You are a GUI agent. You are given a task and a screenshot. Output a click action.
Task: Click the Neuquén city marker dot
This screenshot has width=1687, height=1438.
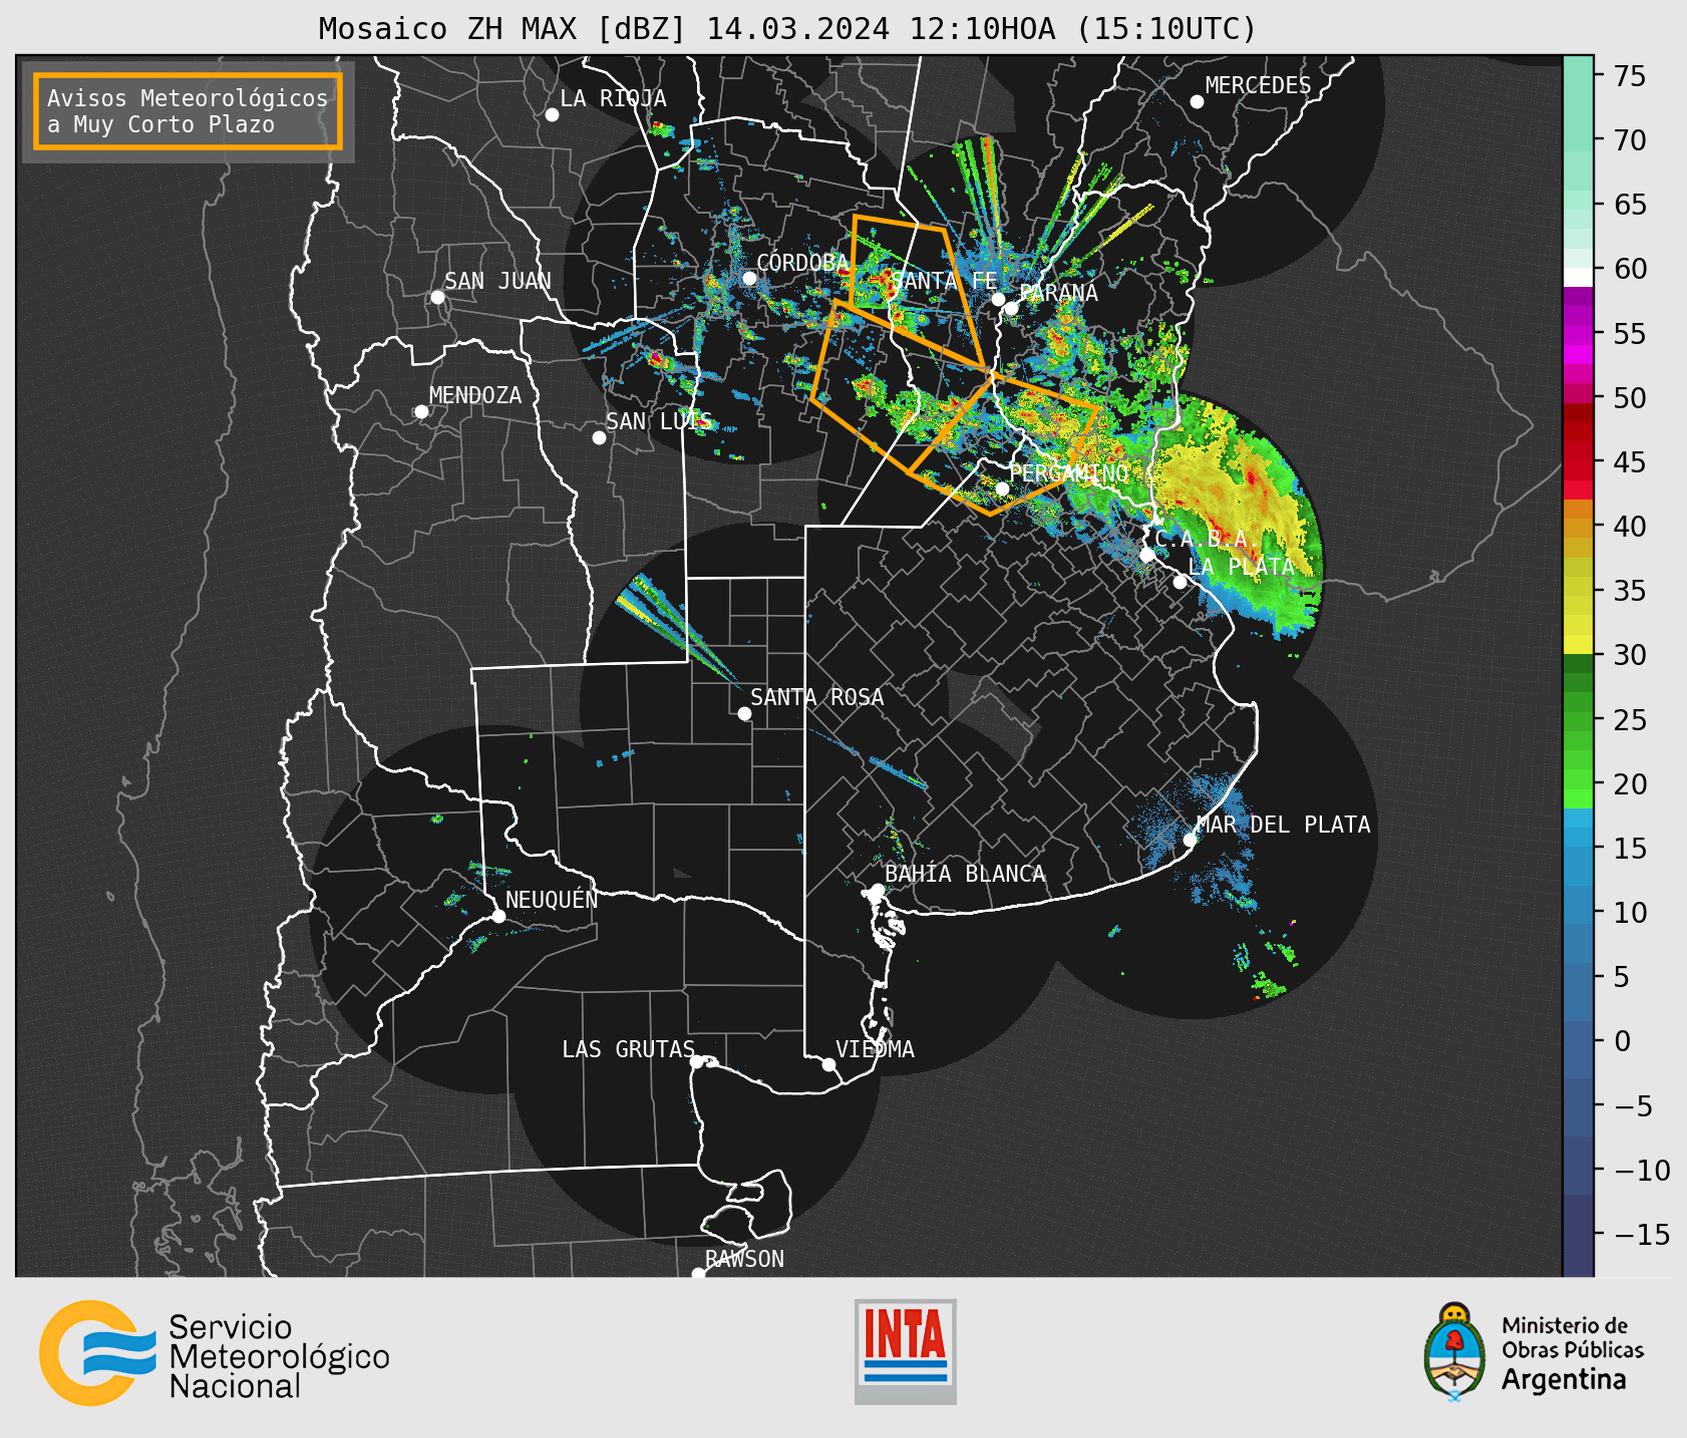click(x=498, y=916)
